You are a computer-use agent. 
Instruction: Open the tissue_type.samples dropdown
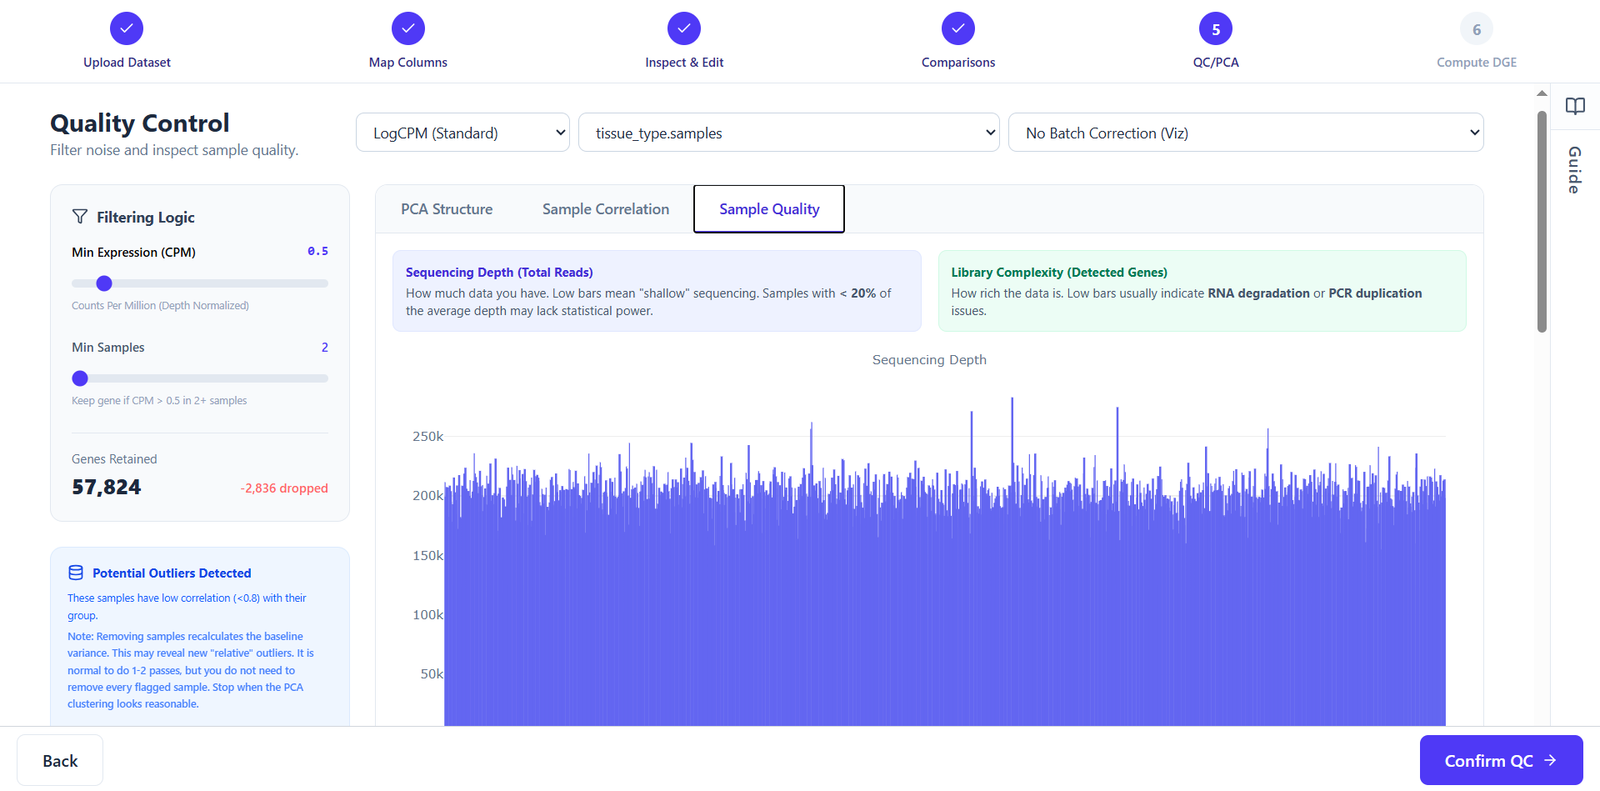[x=789, y=133]
